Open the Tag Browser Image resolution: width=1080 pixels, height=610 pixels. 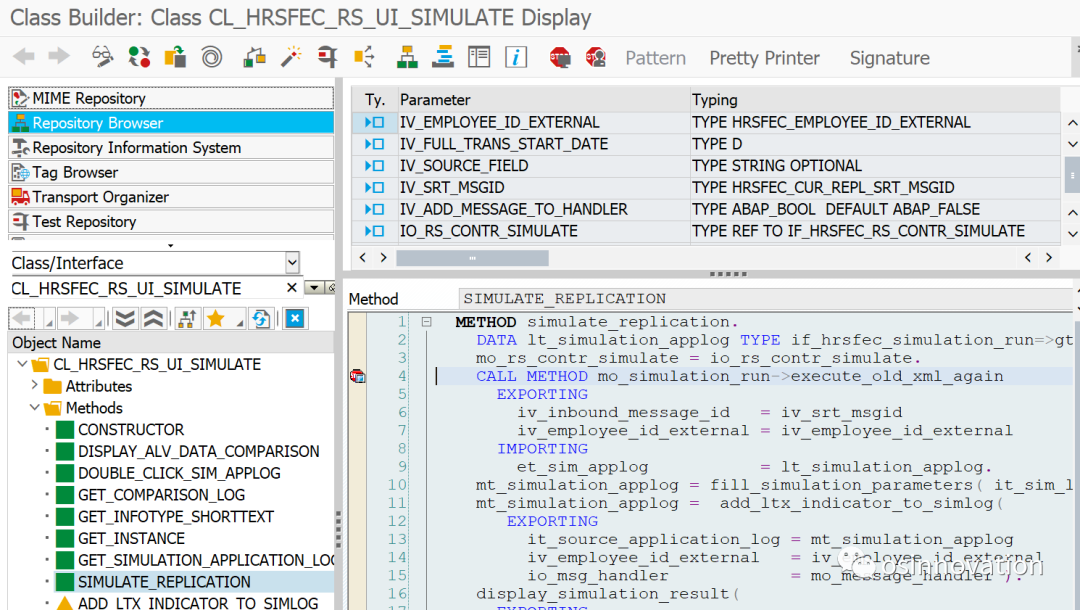tap(171, 172)
